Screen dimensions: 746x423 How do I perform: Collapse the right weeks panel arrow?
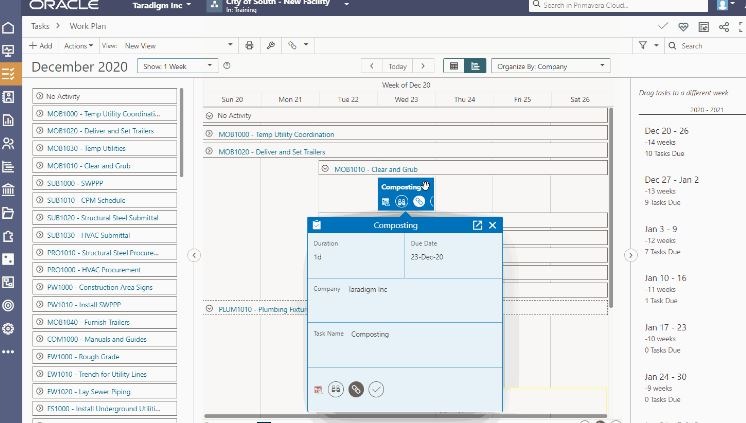630,255
